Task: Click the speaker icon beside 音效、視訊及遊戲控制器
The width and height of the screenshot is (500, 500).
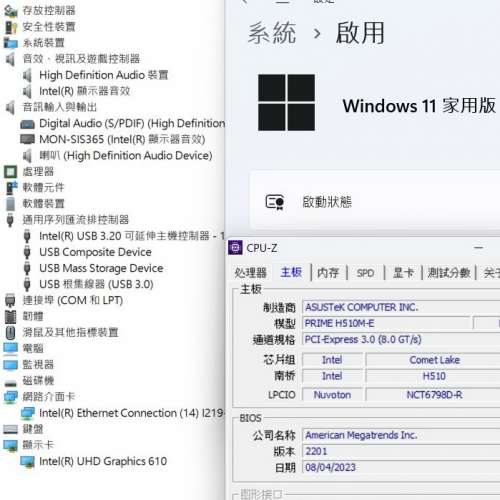Action: [11, 59]
